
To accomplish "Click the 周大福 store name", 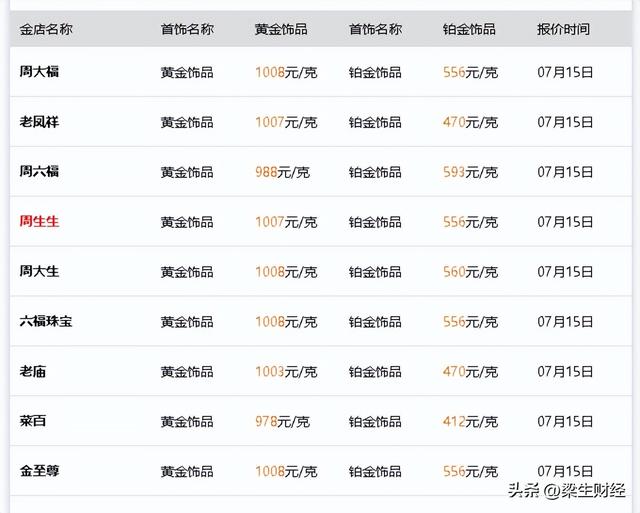I will tap(39, 72).
